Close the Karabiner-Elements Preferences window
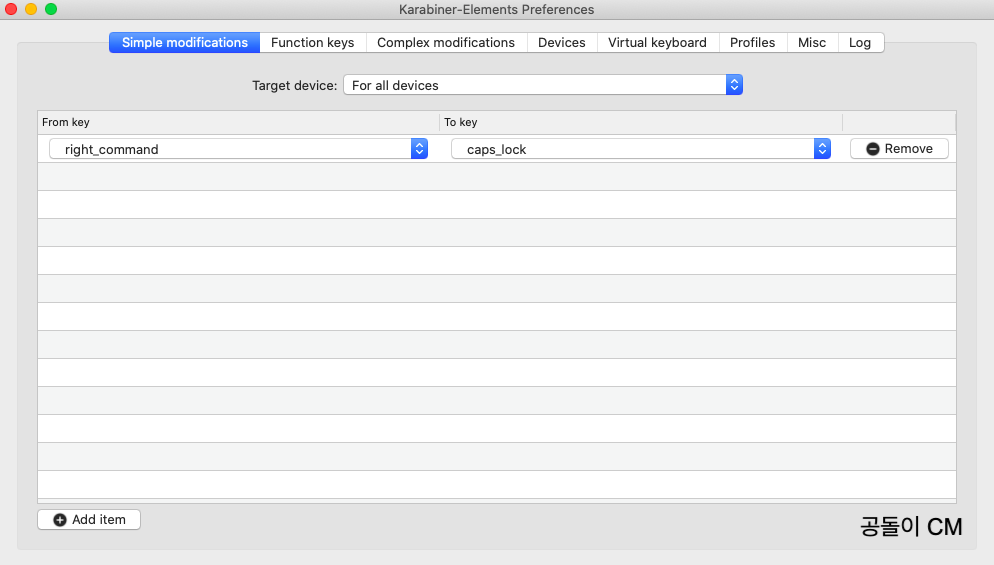Image resolution: width=994 pixels, height=565 pixels. point(11,9)
